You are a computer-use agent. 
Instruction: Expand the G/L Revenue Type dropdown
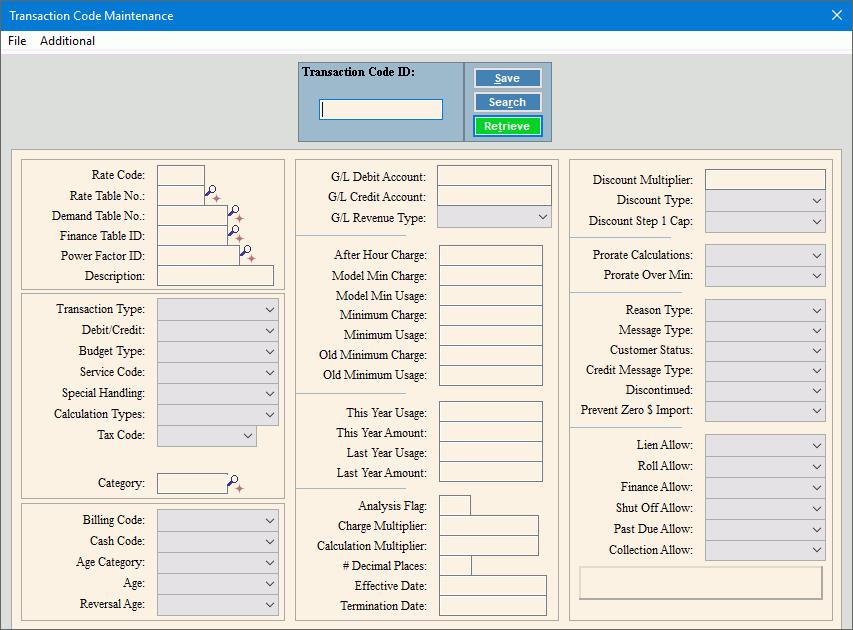click(x=495, y=217)
